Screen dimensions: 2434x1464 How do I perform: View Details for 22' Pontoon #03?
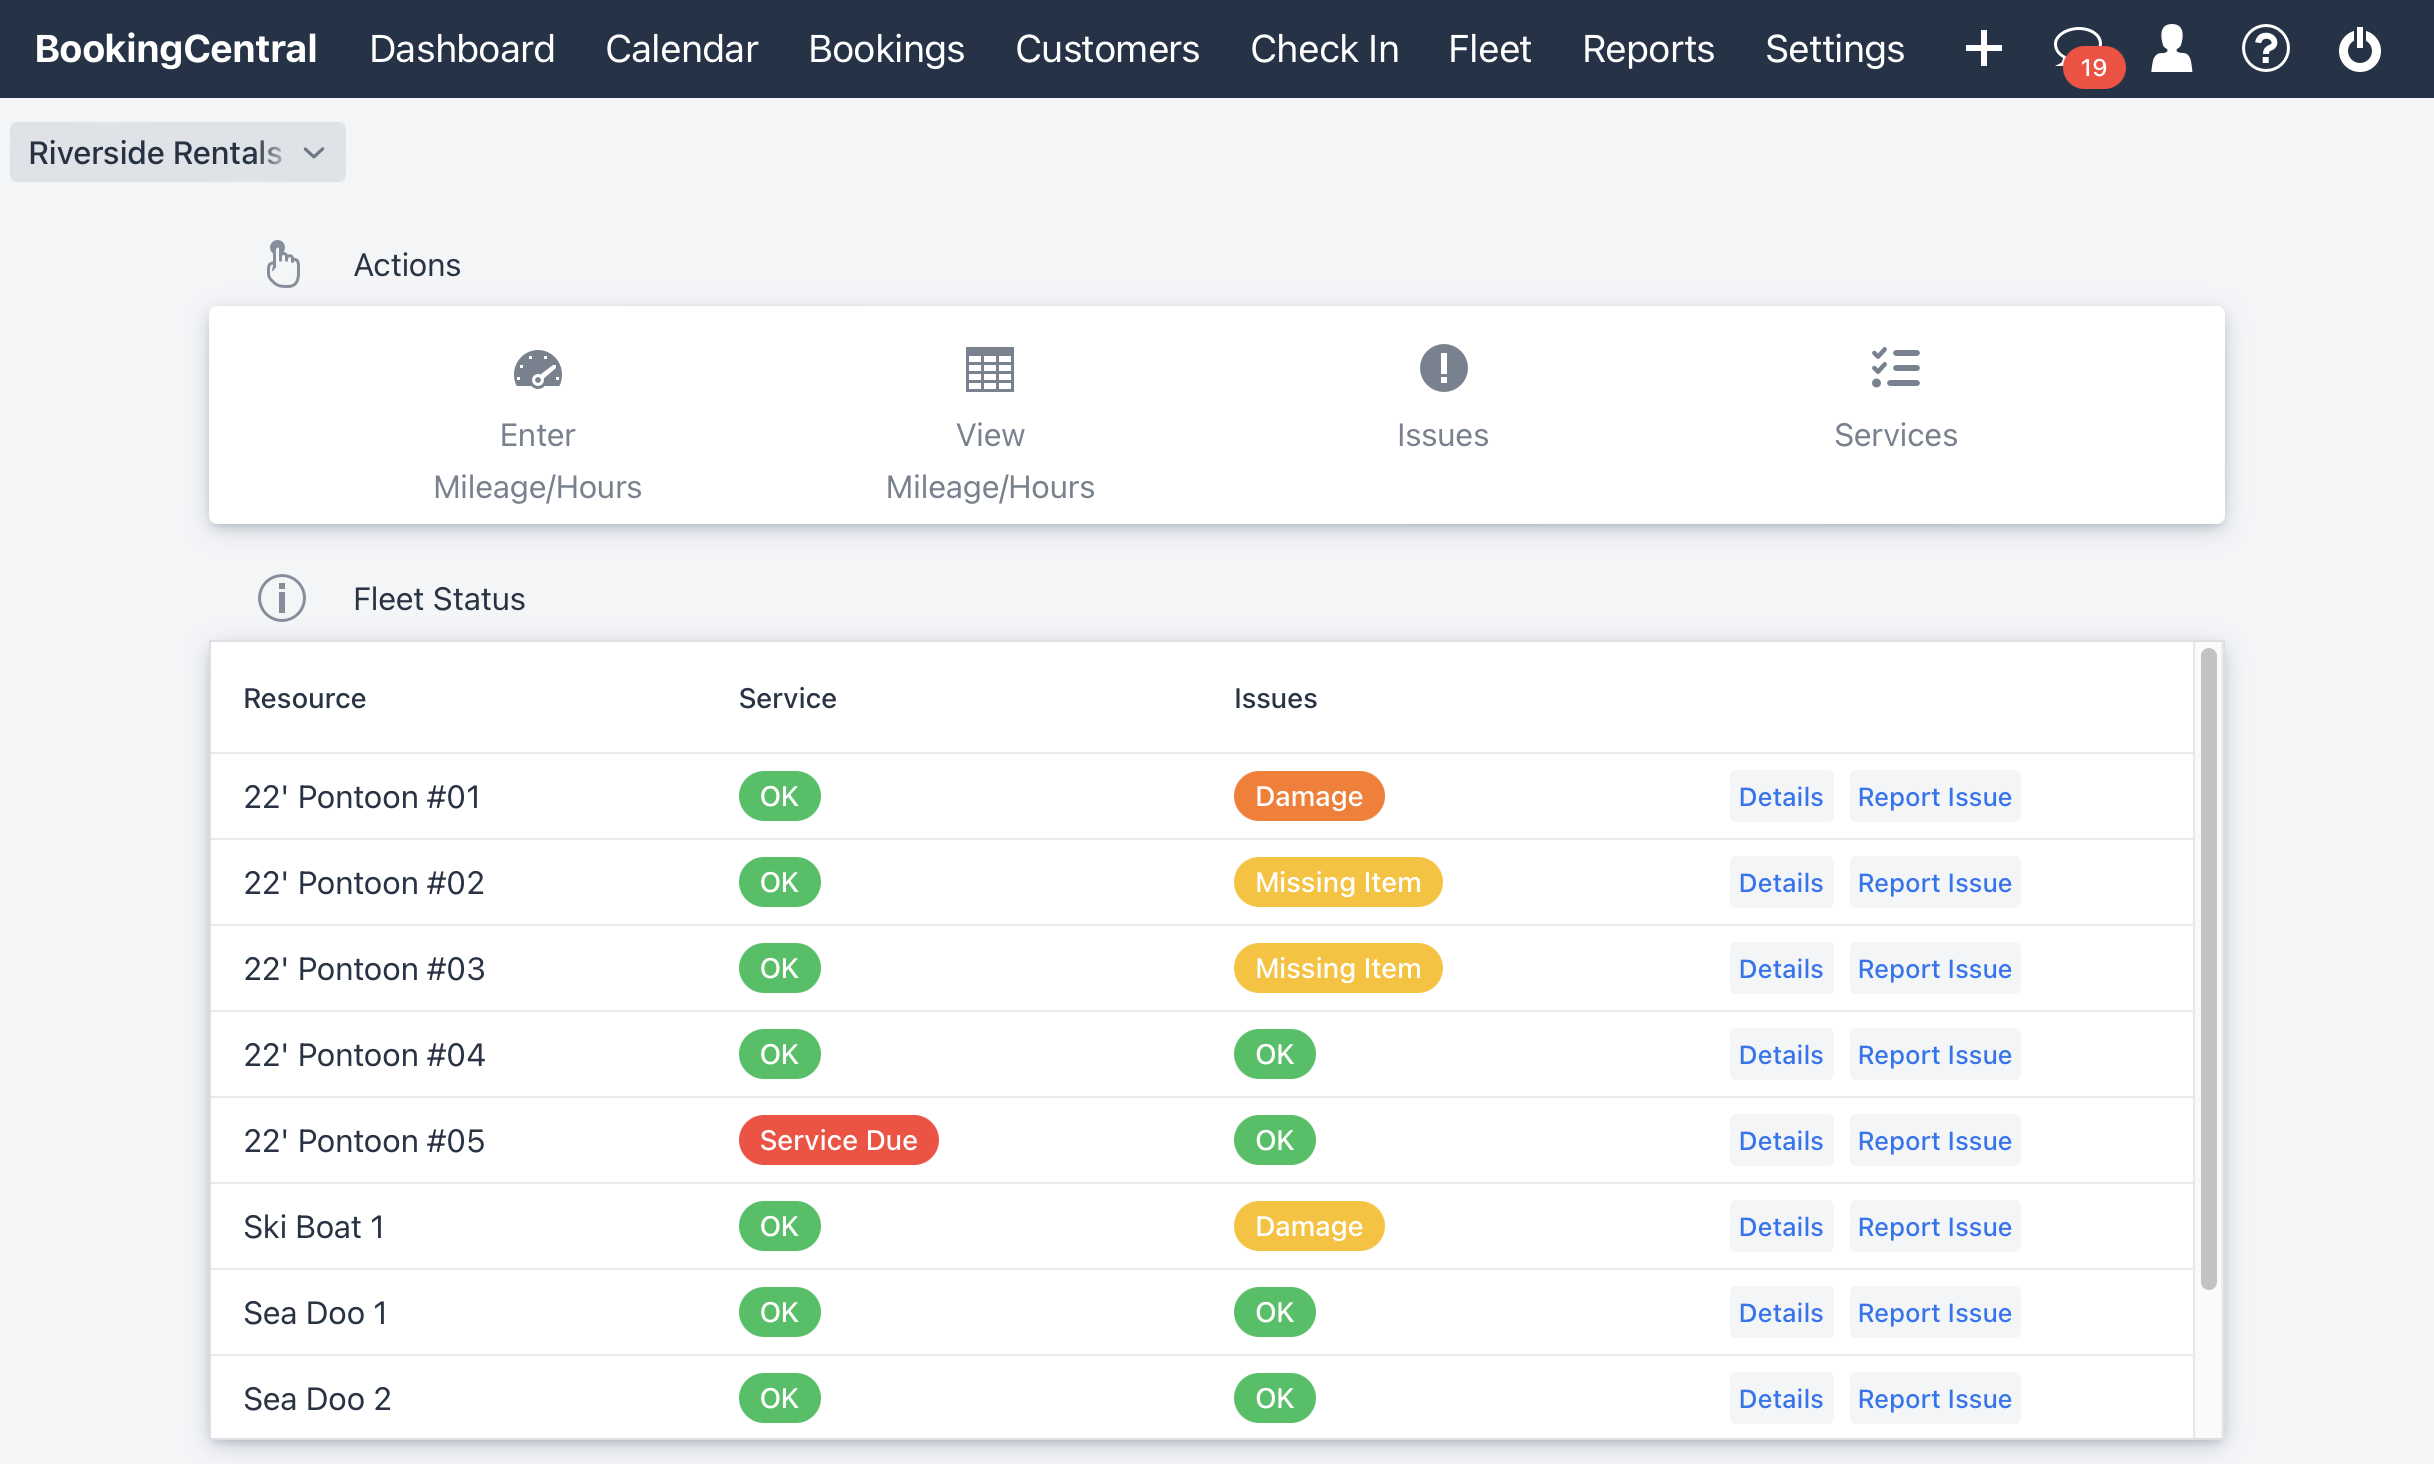[x=1781, y=968]
